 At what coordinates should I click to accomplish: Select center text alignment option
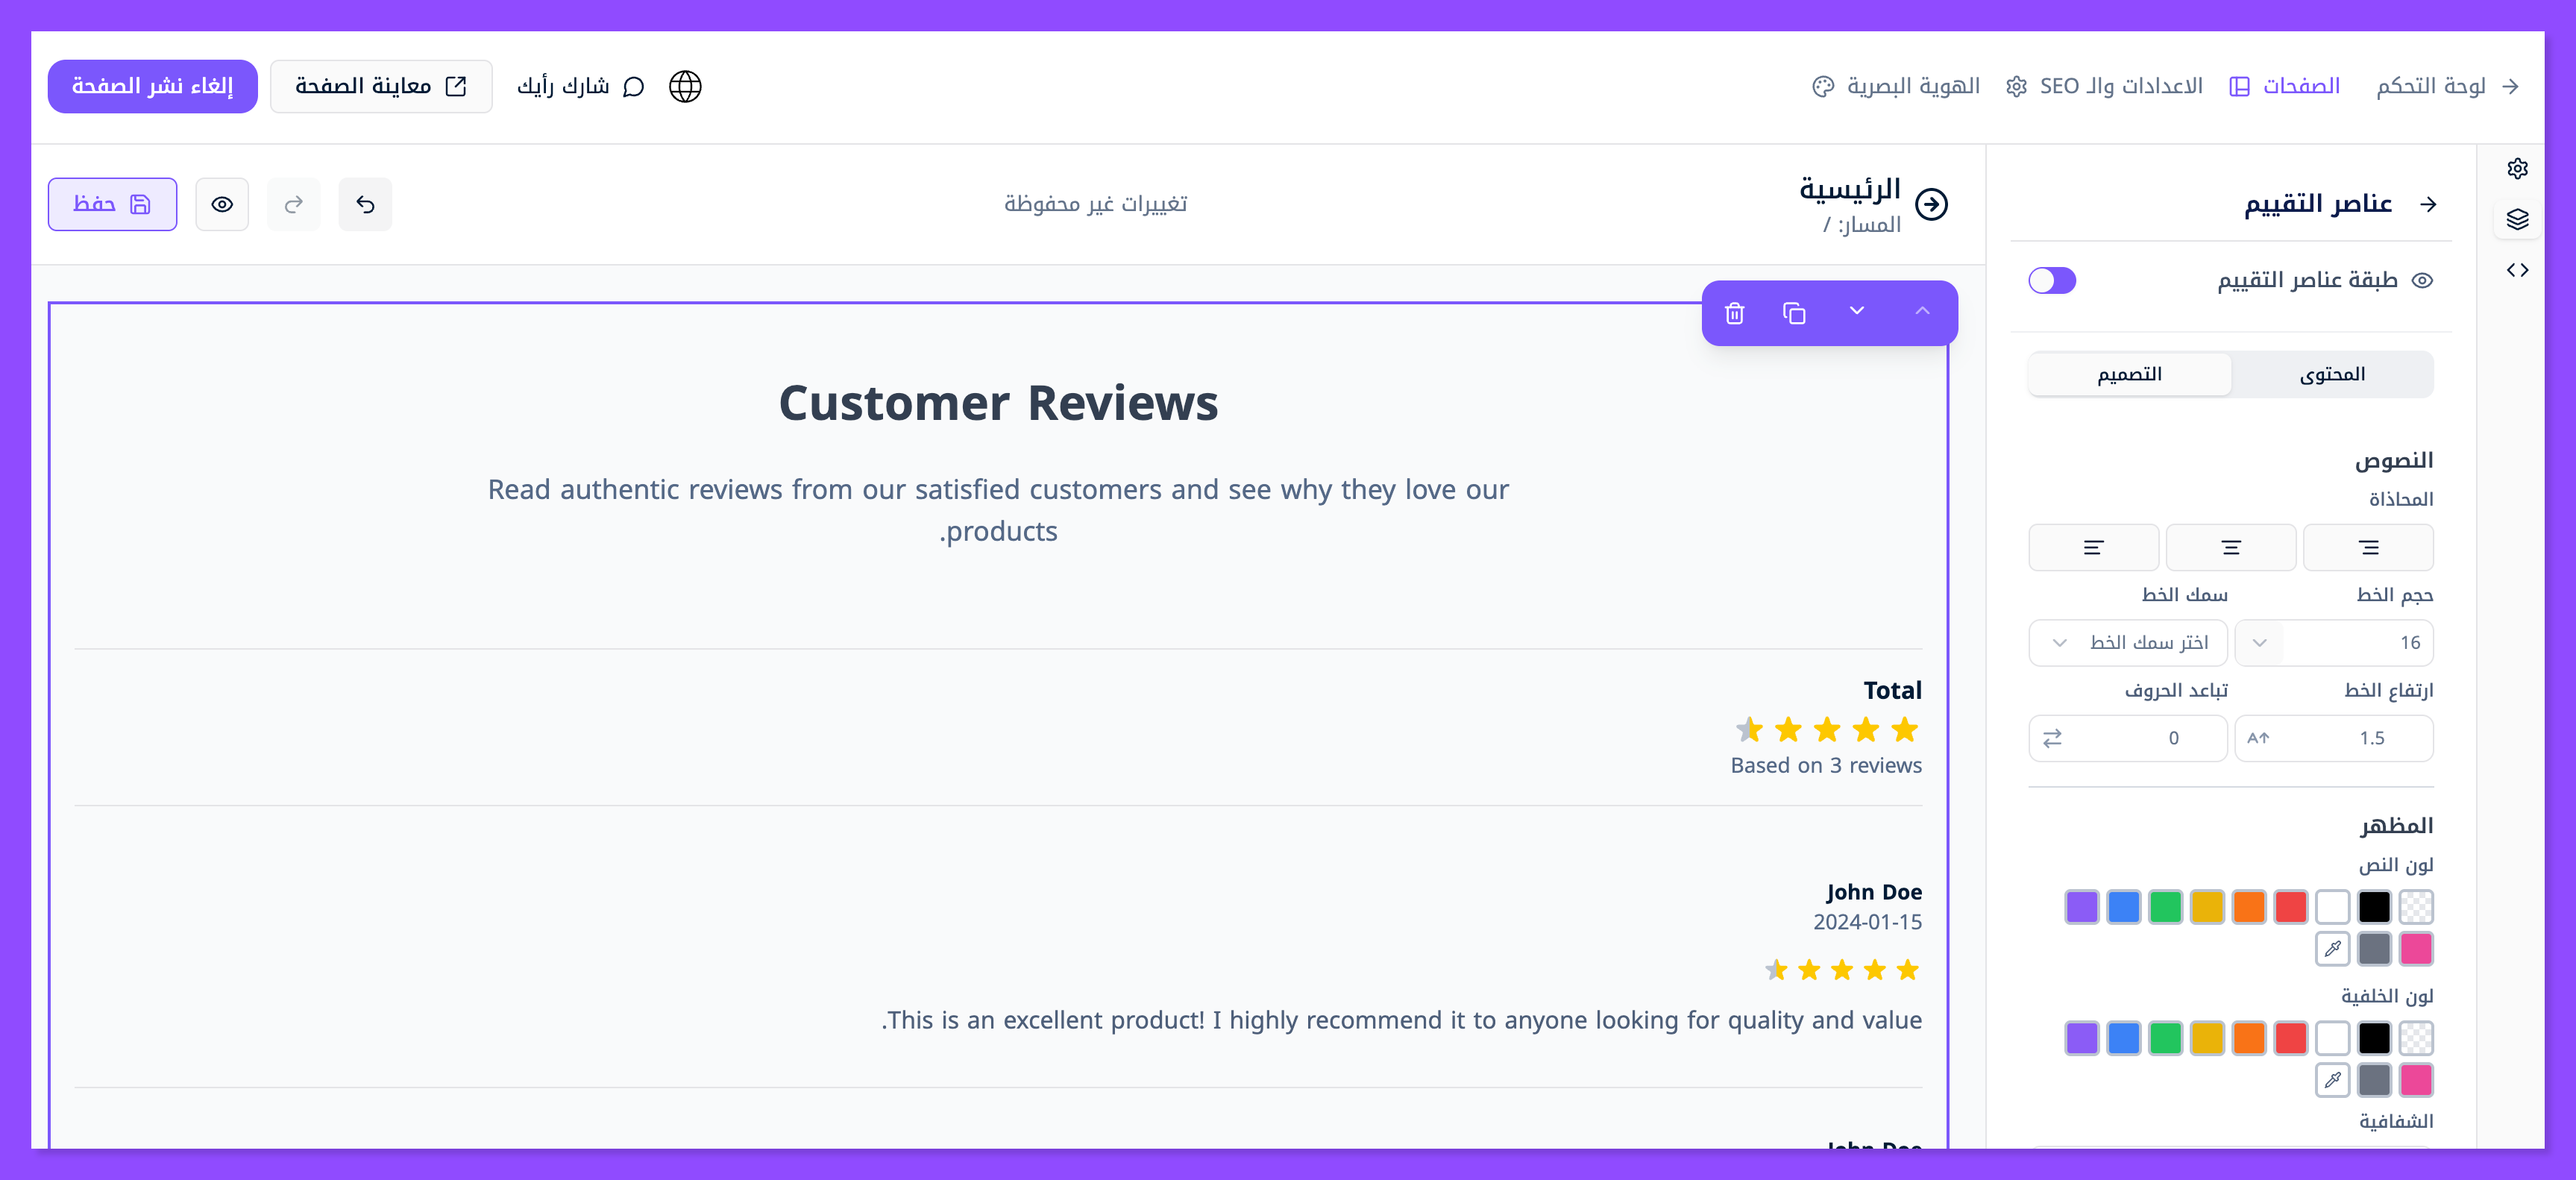2230,547
